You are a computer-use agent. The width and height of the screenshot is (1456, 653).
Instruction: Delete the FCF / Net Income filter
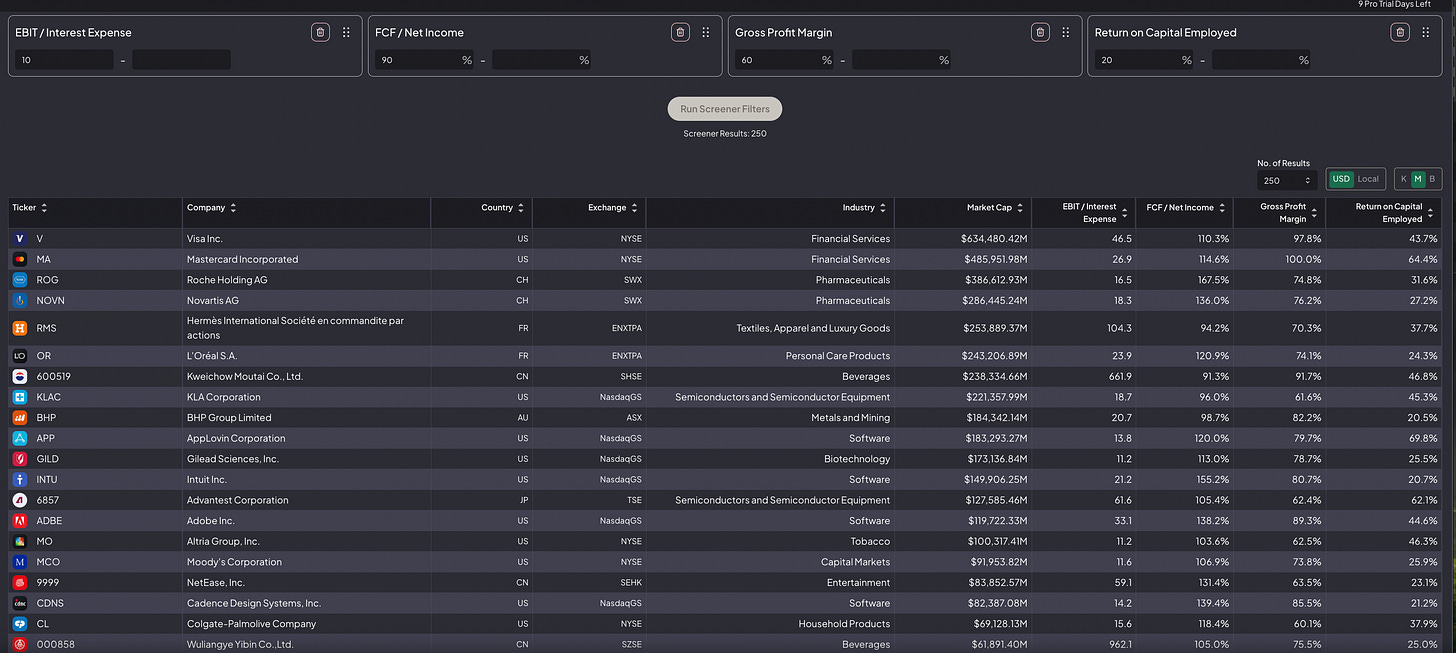(x=680, y=32)
